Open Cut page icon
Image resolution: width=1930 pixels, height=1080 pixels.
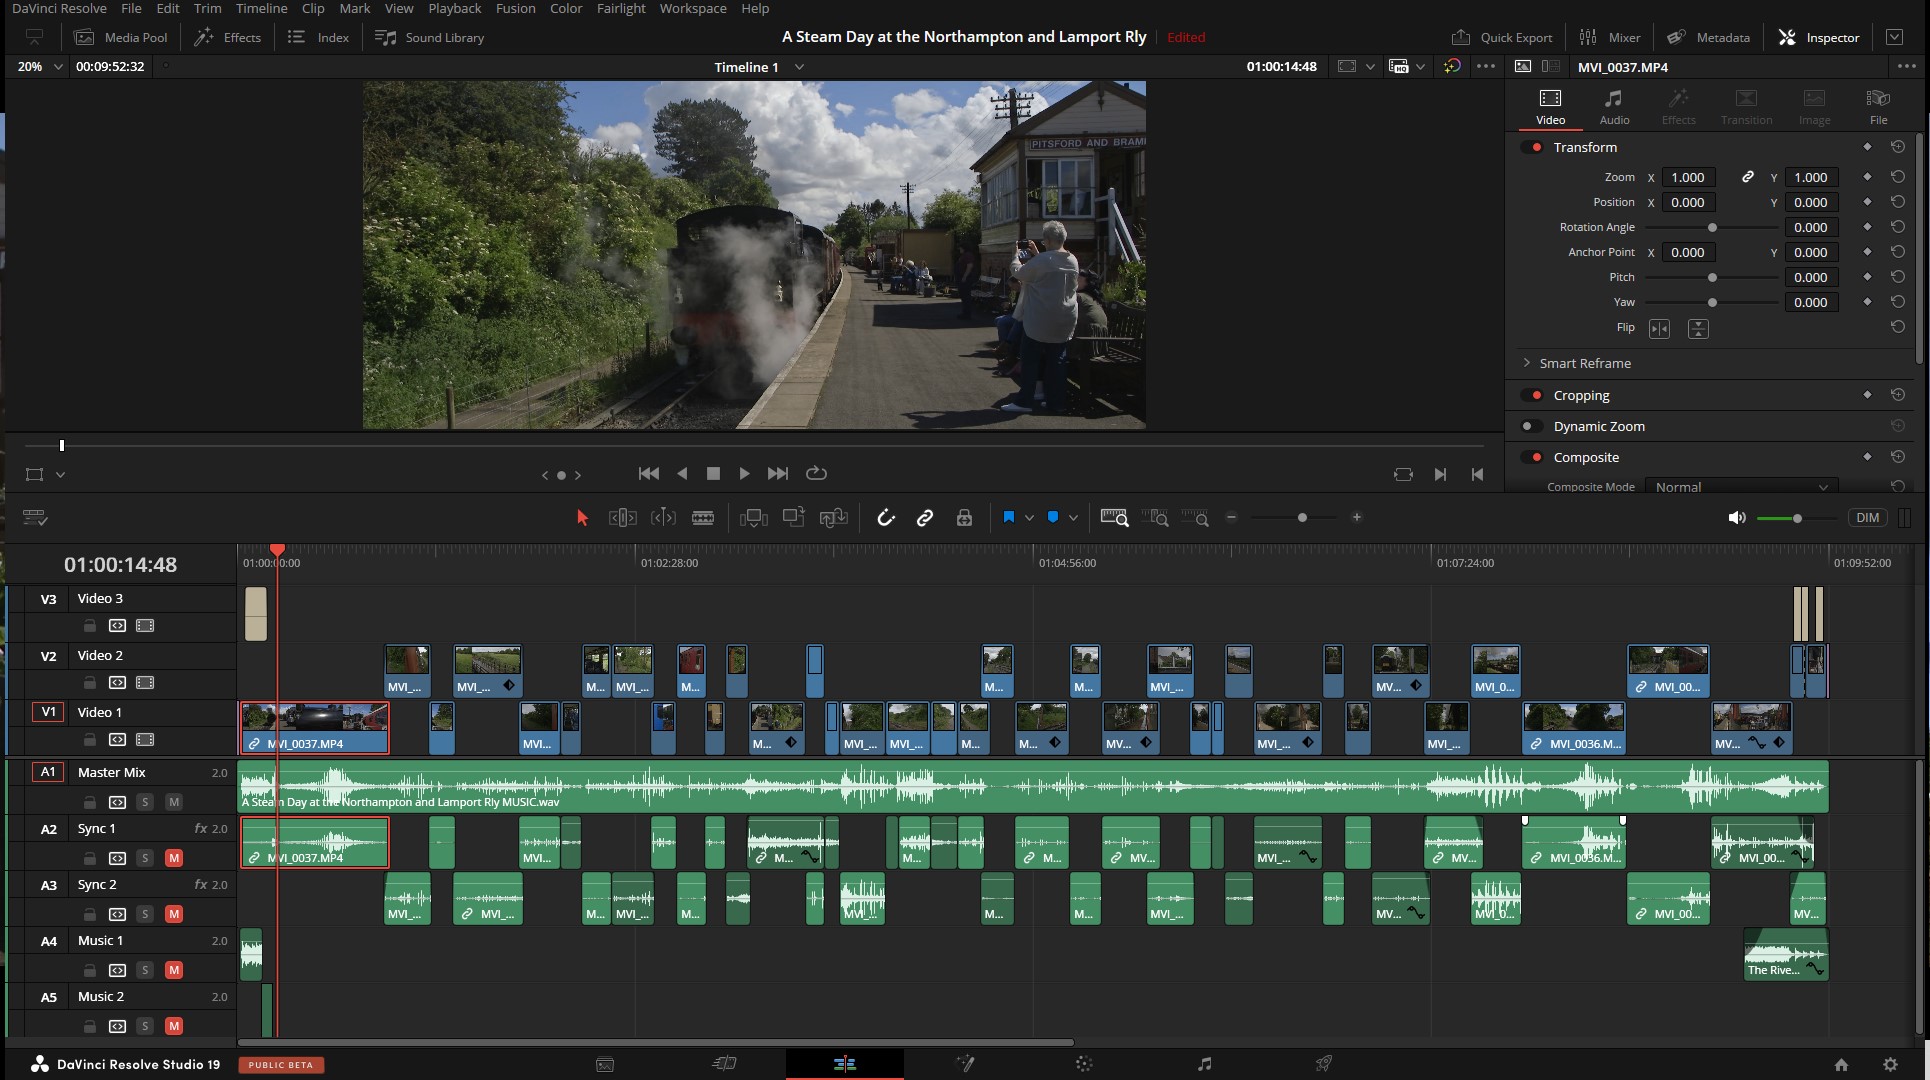point(725,1064)
